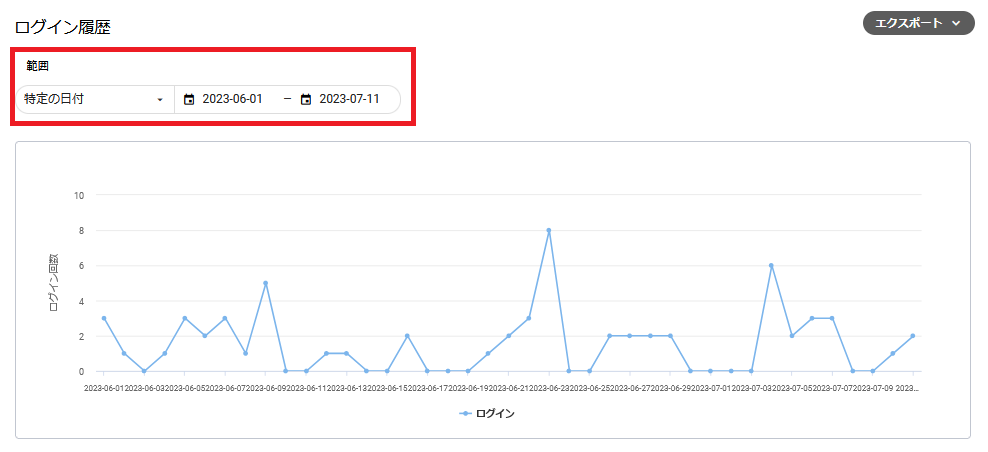This screenshot has height=452, width=988.
Task: Click the エクスポート button
Action: (x=909, y=23)
